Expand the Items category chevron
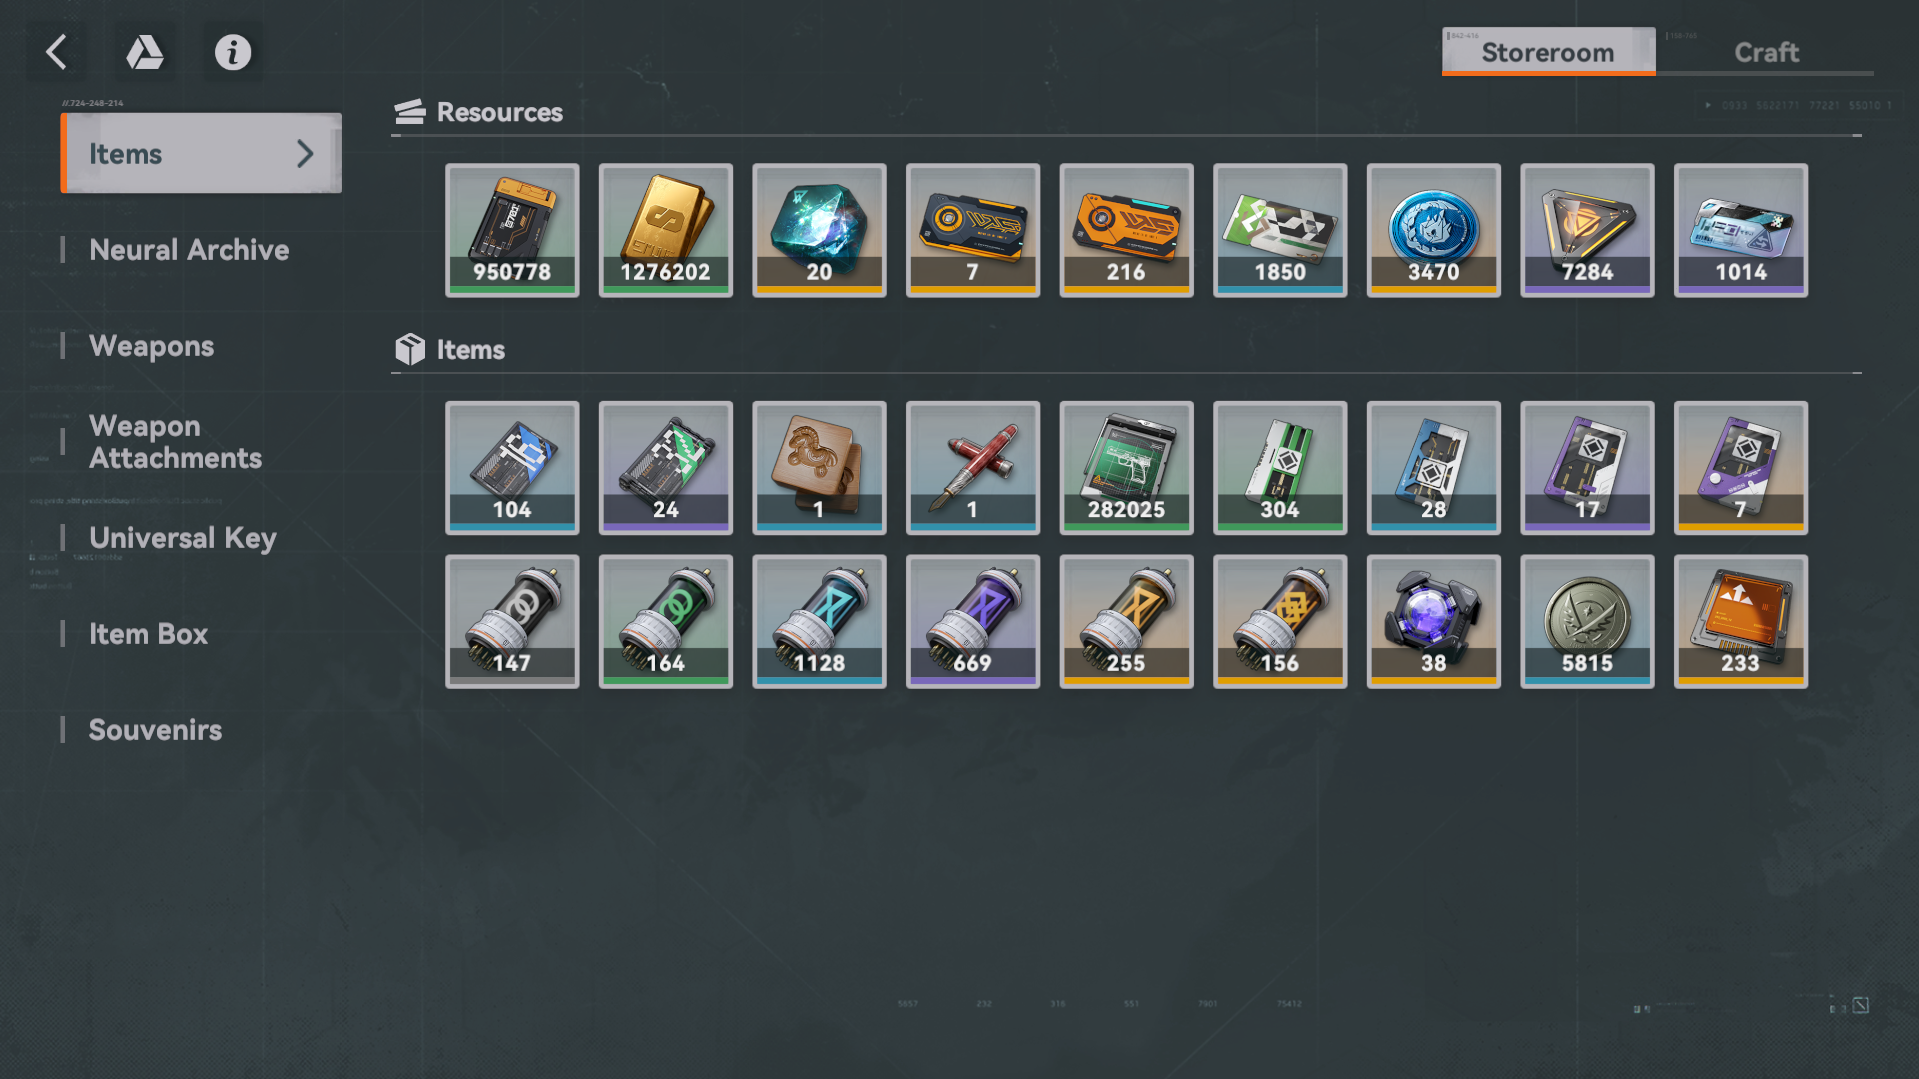This screenshot has height=1079, width=1919. click(x=305, y=153)
